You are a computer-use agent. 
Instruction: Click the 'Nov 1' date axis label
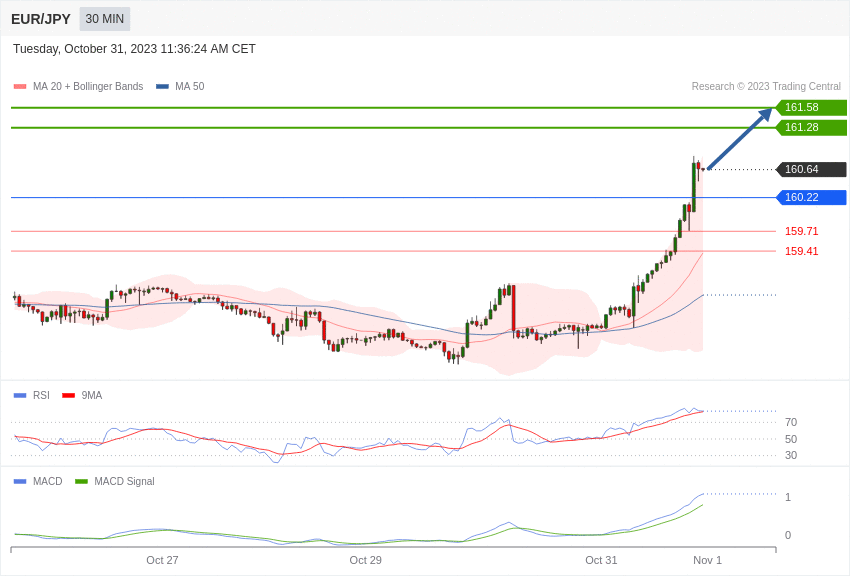click(707, 560)
